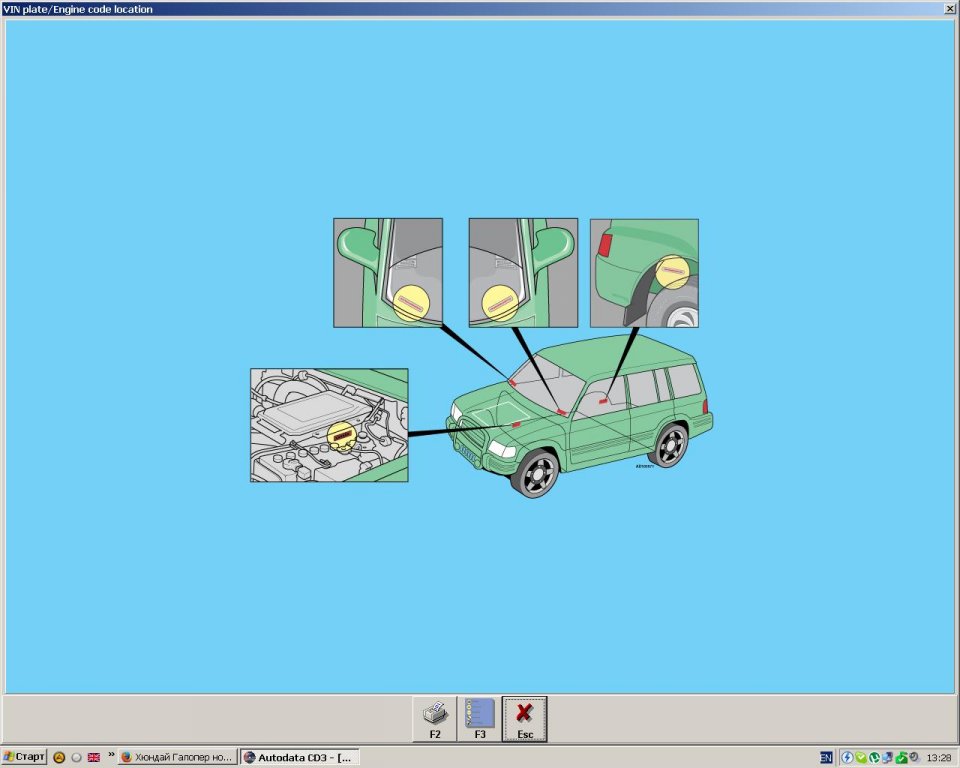
Task: Click the grey circle quick launch icon
Action: coord(77,758)
